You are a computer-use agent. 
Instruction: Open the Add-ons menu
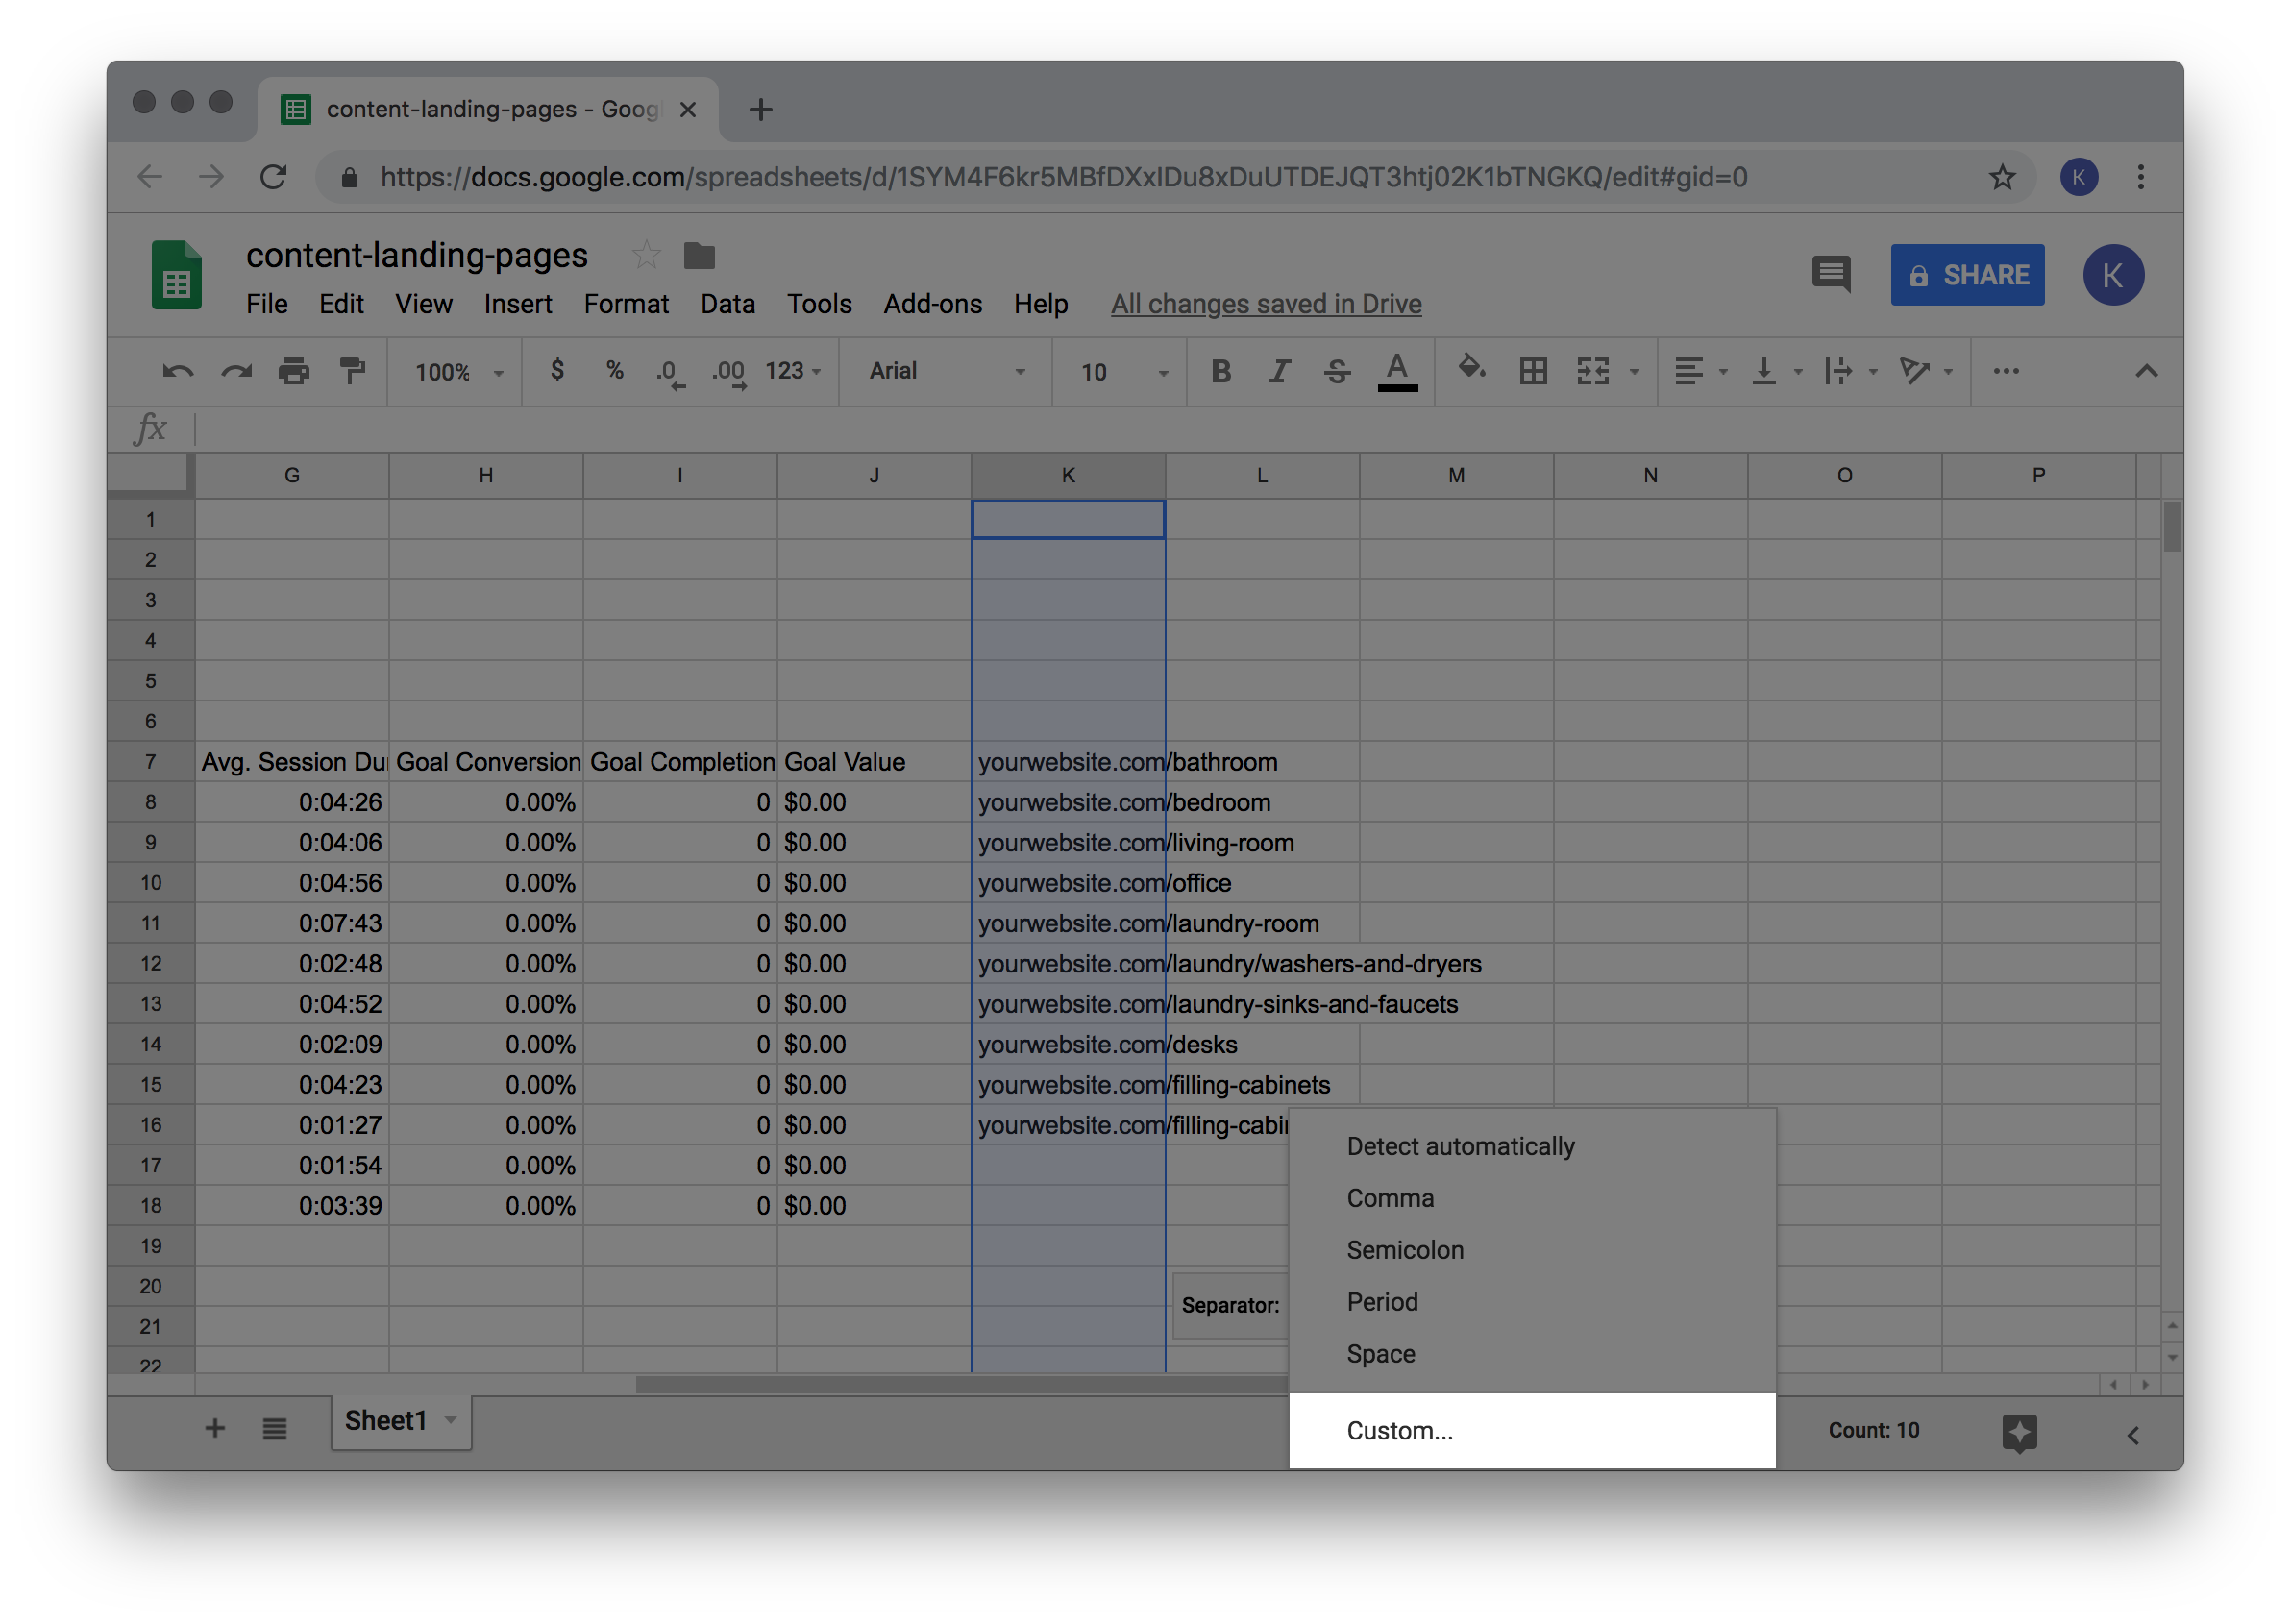(x=932, y=304)
